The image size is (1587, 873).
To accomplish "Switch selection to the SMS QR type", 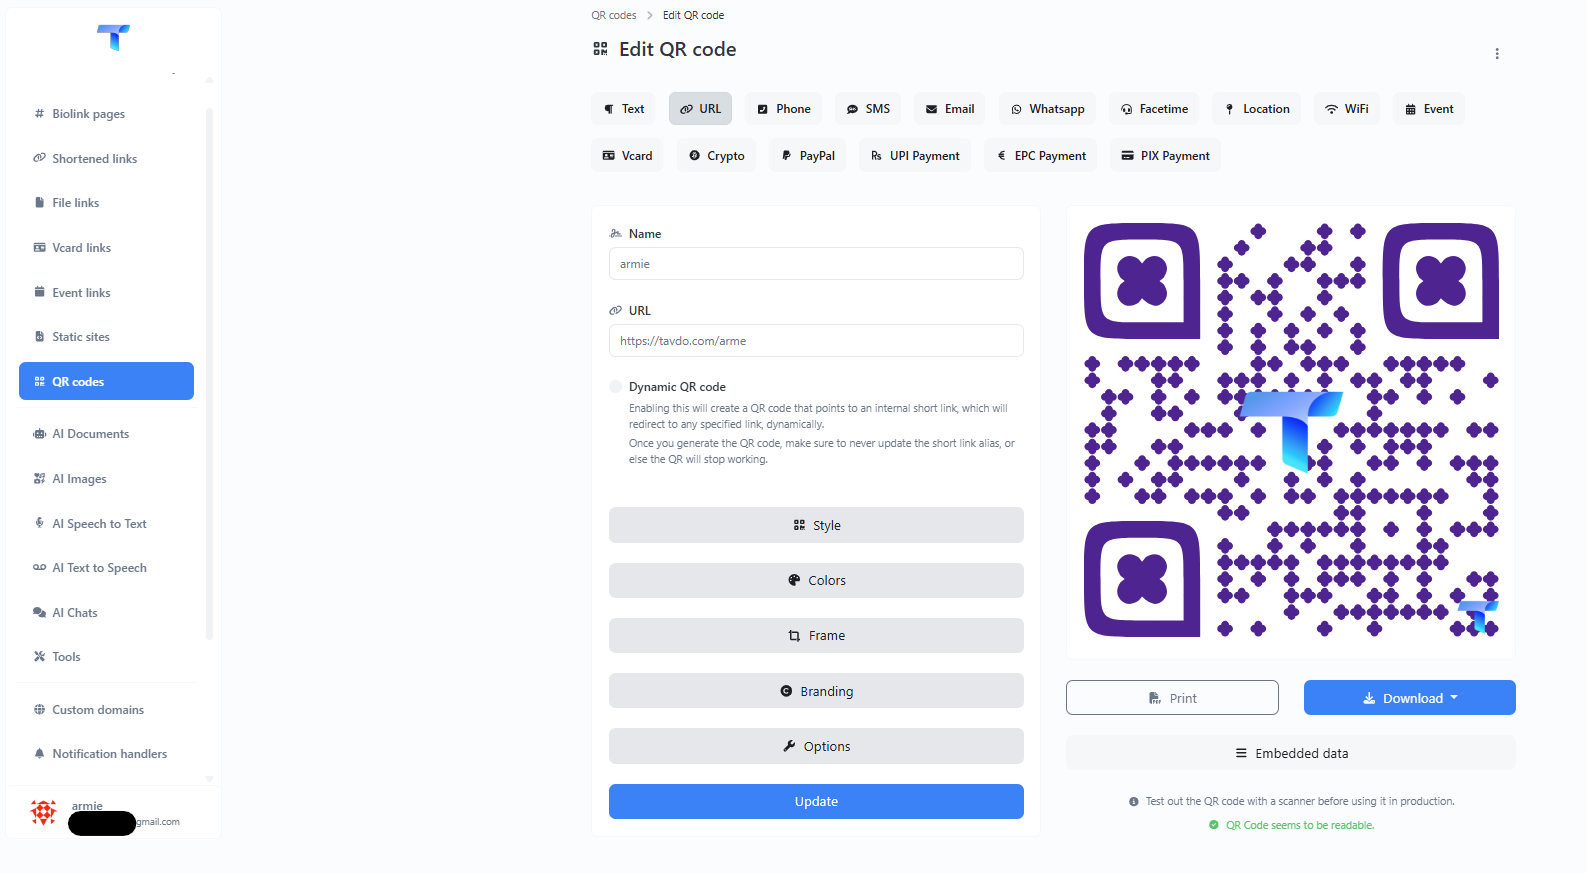I will pos(867,108).
